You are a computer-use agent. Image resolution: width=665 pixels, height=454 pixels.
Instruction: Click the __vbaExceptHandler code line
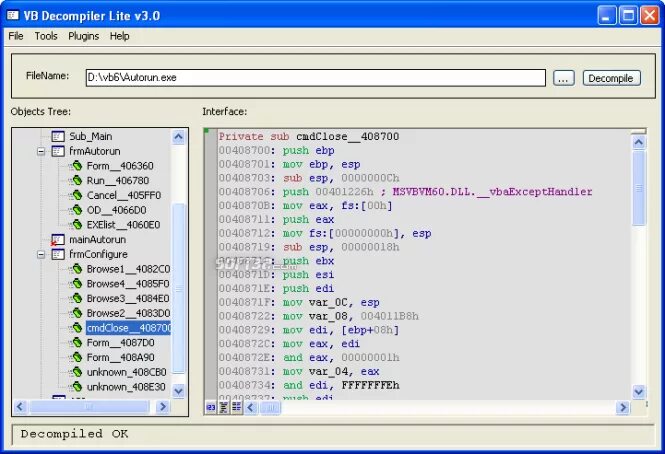coord(405,192)
